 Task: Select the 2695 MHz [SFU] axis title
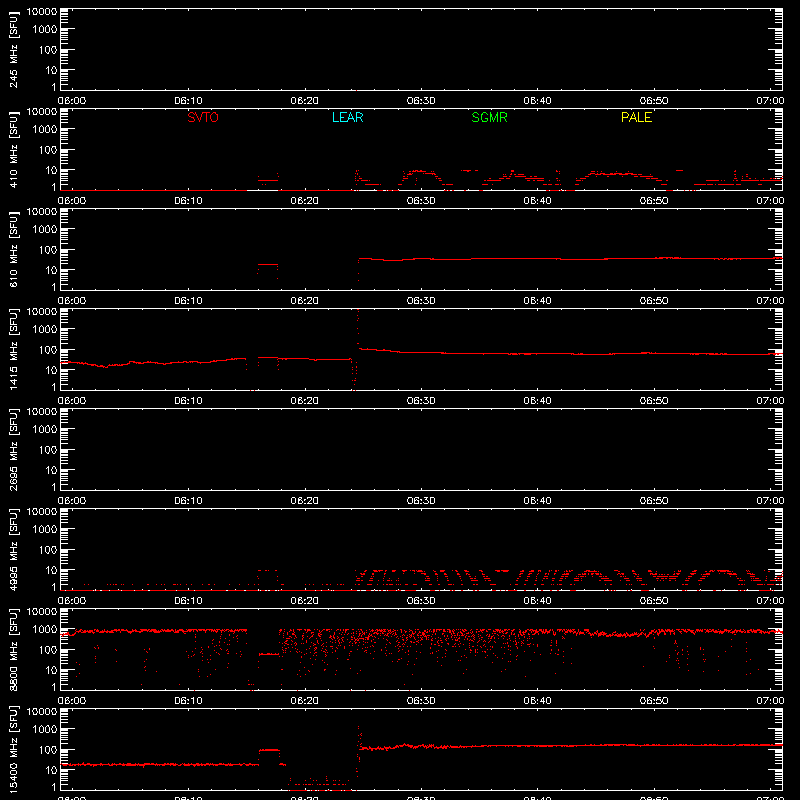tap(13, 449)
